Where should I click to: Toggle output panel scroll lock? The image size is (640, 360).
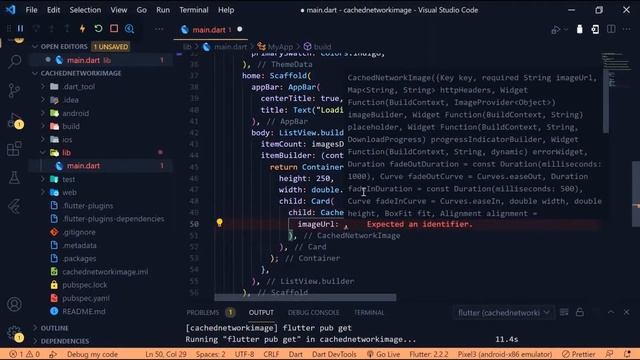click(x=580, y=312)
